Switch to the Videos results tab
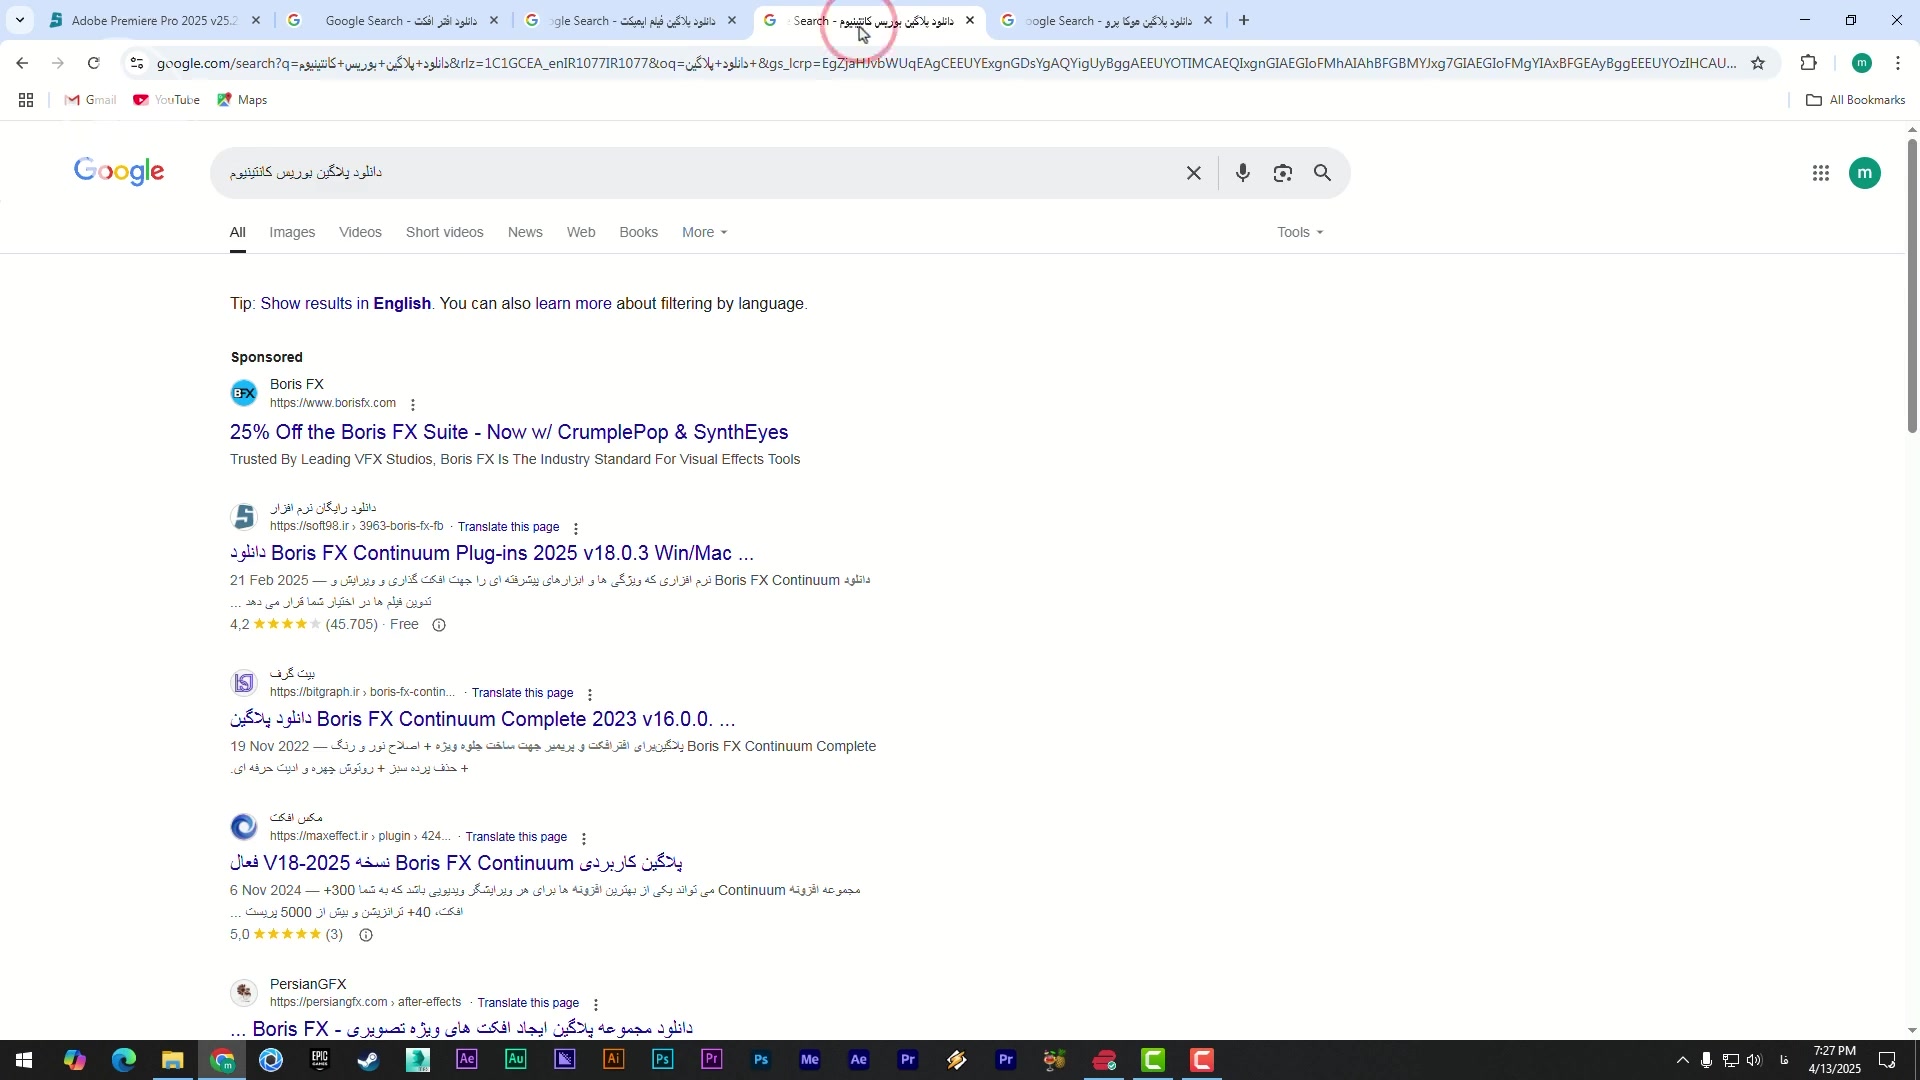This screenshot has height=1080, width=1920. (x=360, y=232)
